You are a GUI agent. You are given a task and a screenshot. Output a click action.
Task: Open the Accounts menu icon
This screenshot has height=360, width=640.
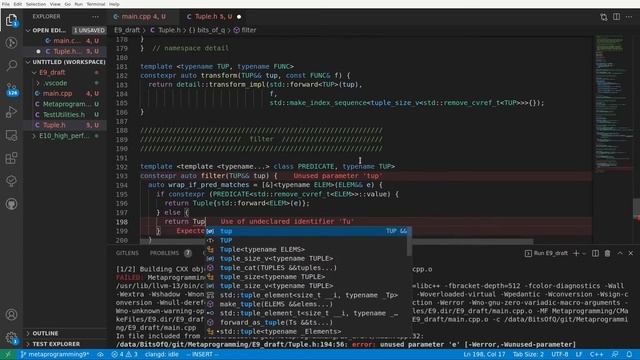tap(11, 315)
